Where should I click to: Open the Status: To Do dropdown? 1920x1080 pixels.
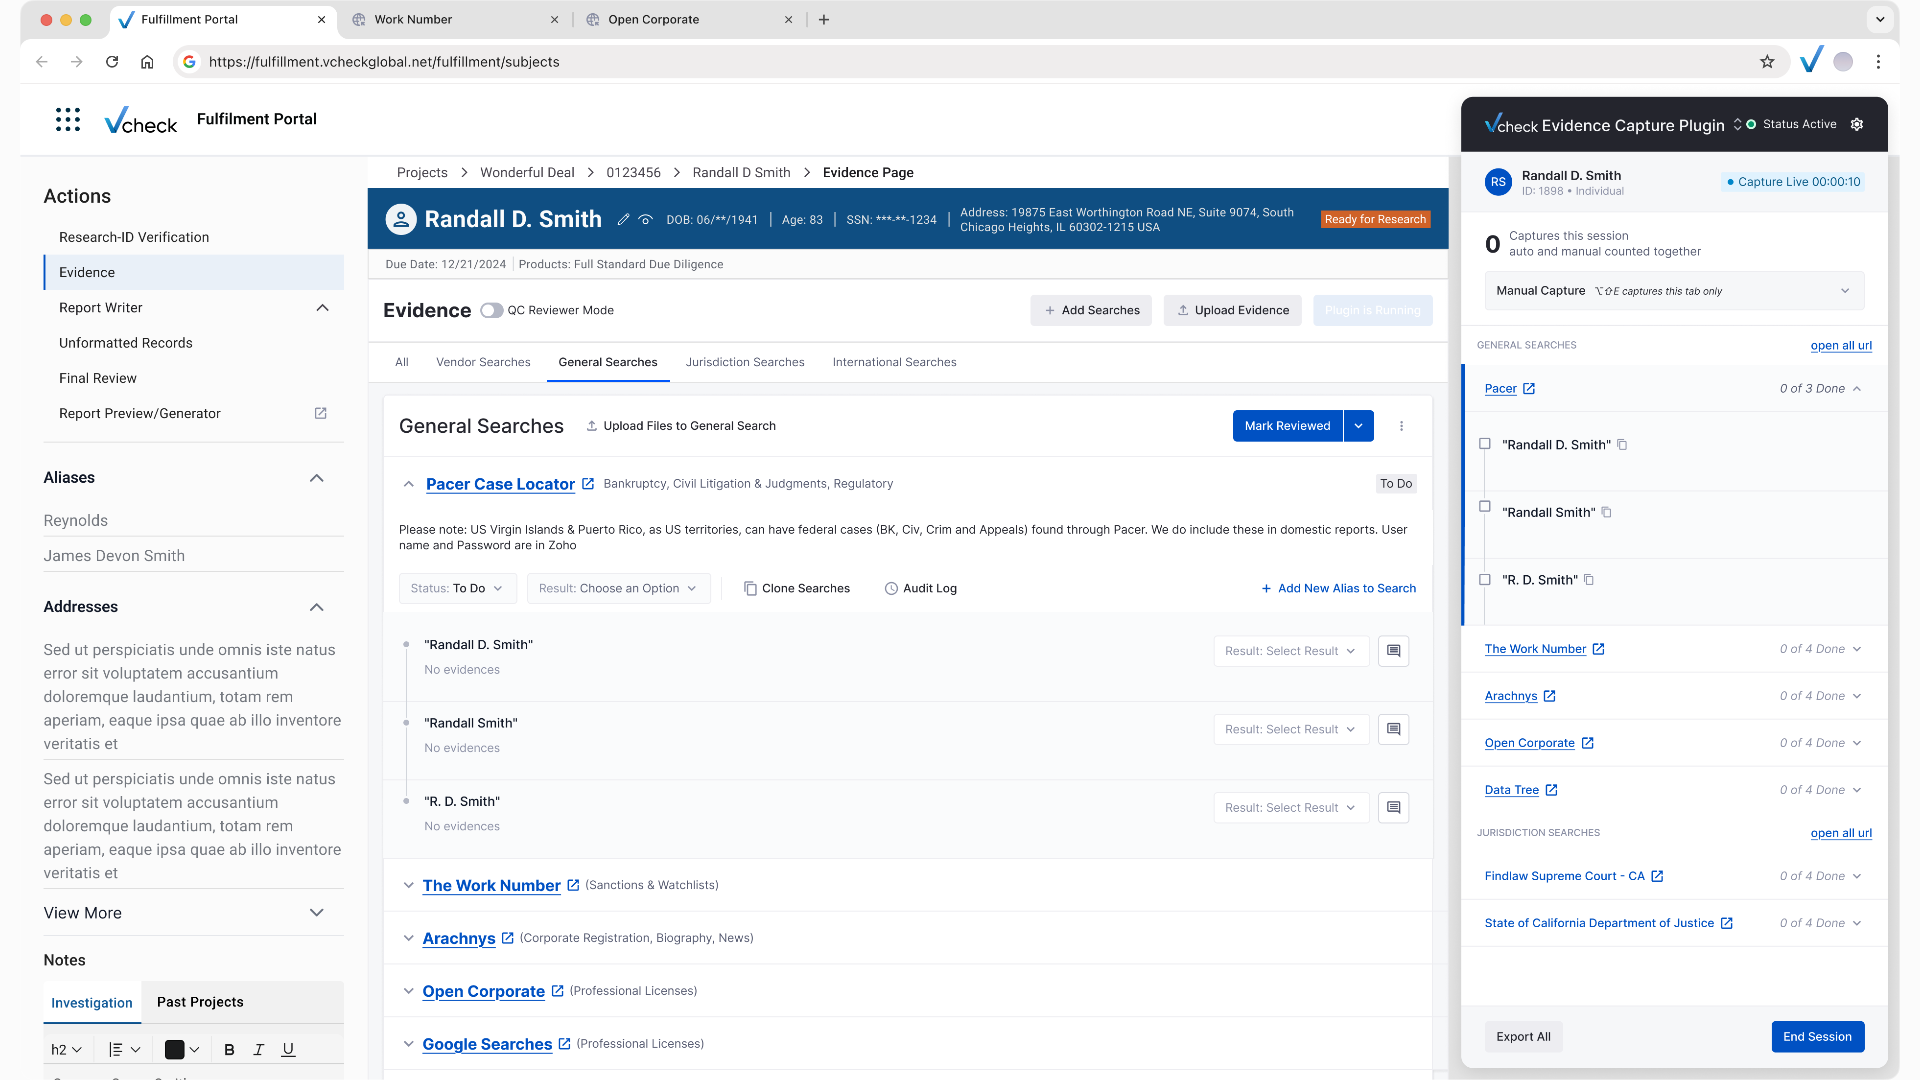pyautogui.click(x=458, y=589)
